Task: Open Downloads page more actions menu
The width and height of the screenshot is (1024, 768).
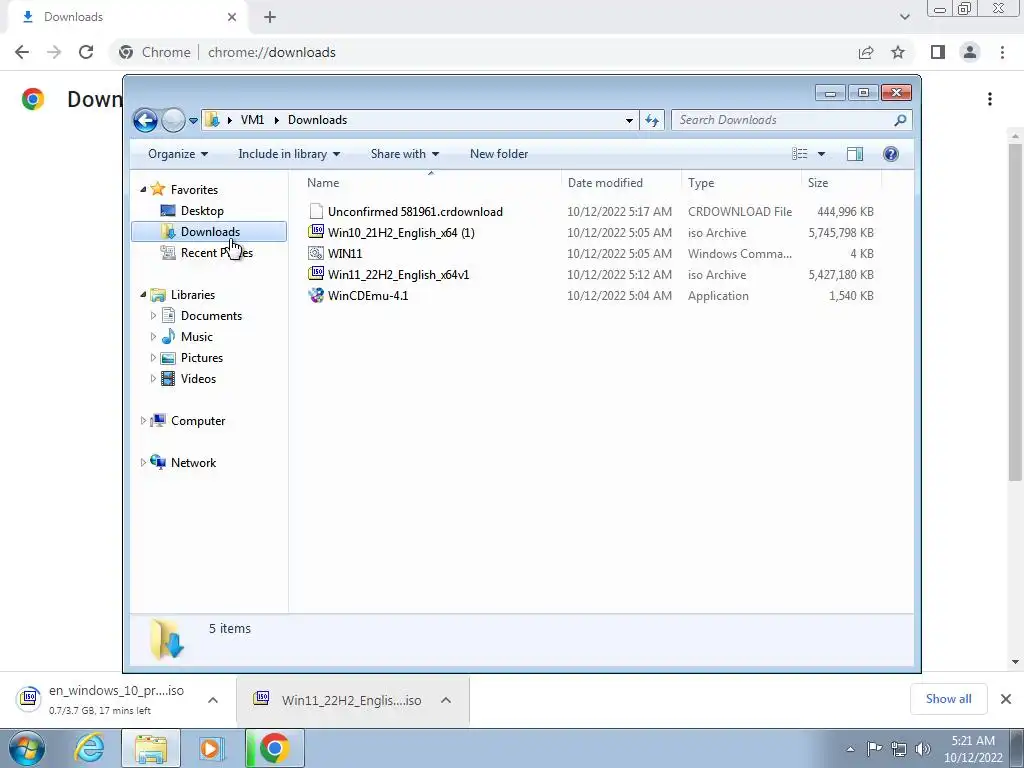Action: [990, 99]
